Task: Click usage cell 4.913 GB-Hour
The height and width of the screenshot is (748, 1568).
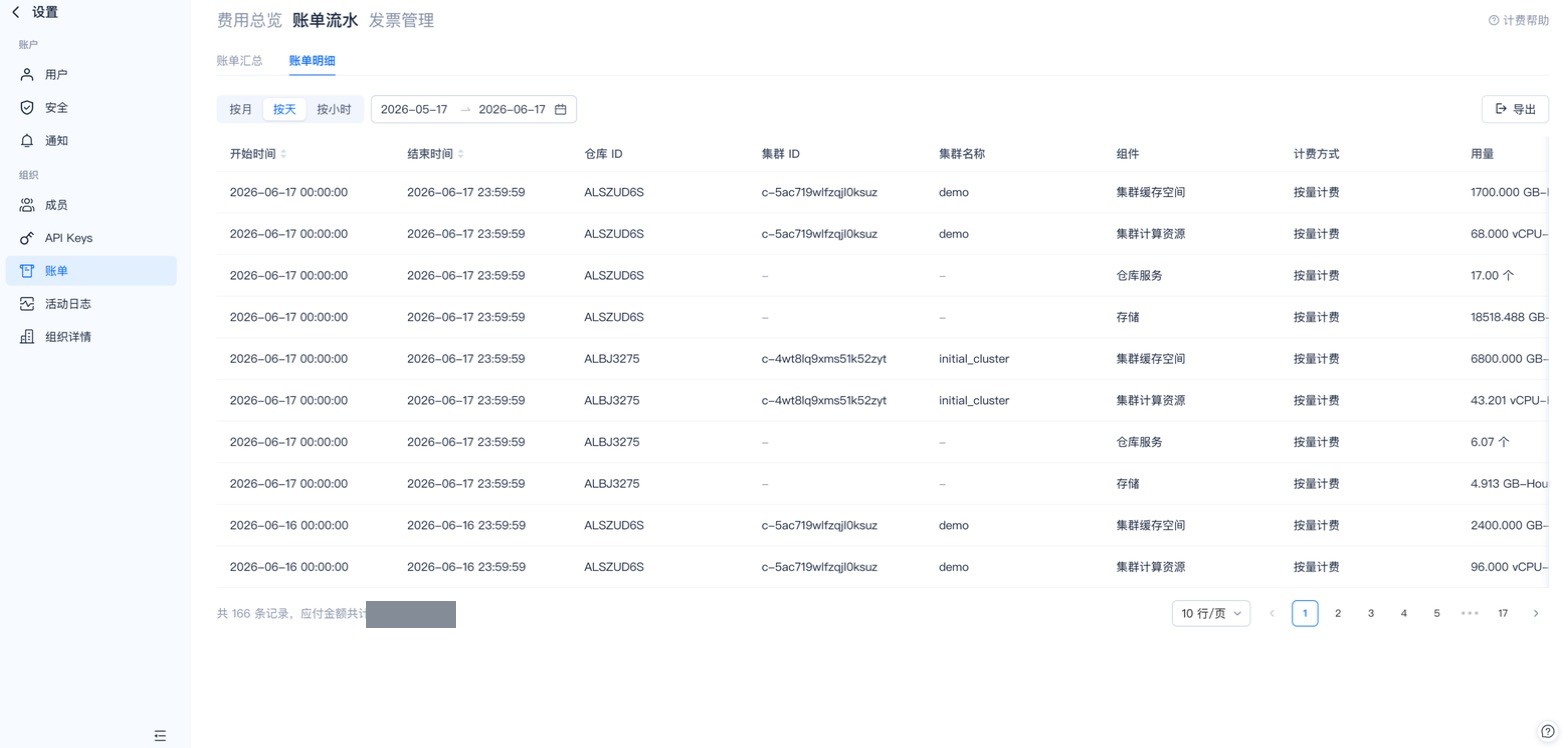Action: [1510, 484]
